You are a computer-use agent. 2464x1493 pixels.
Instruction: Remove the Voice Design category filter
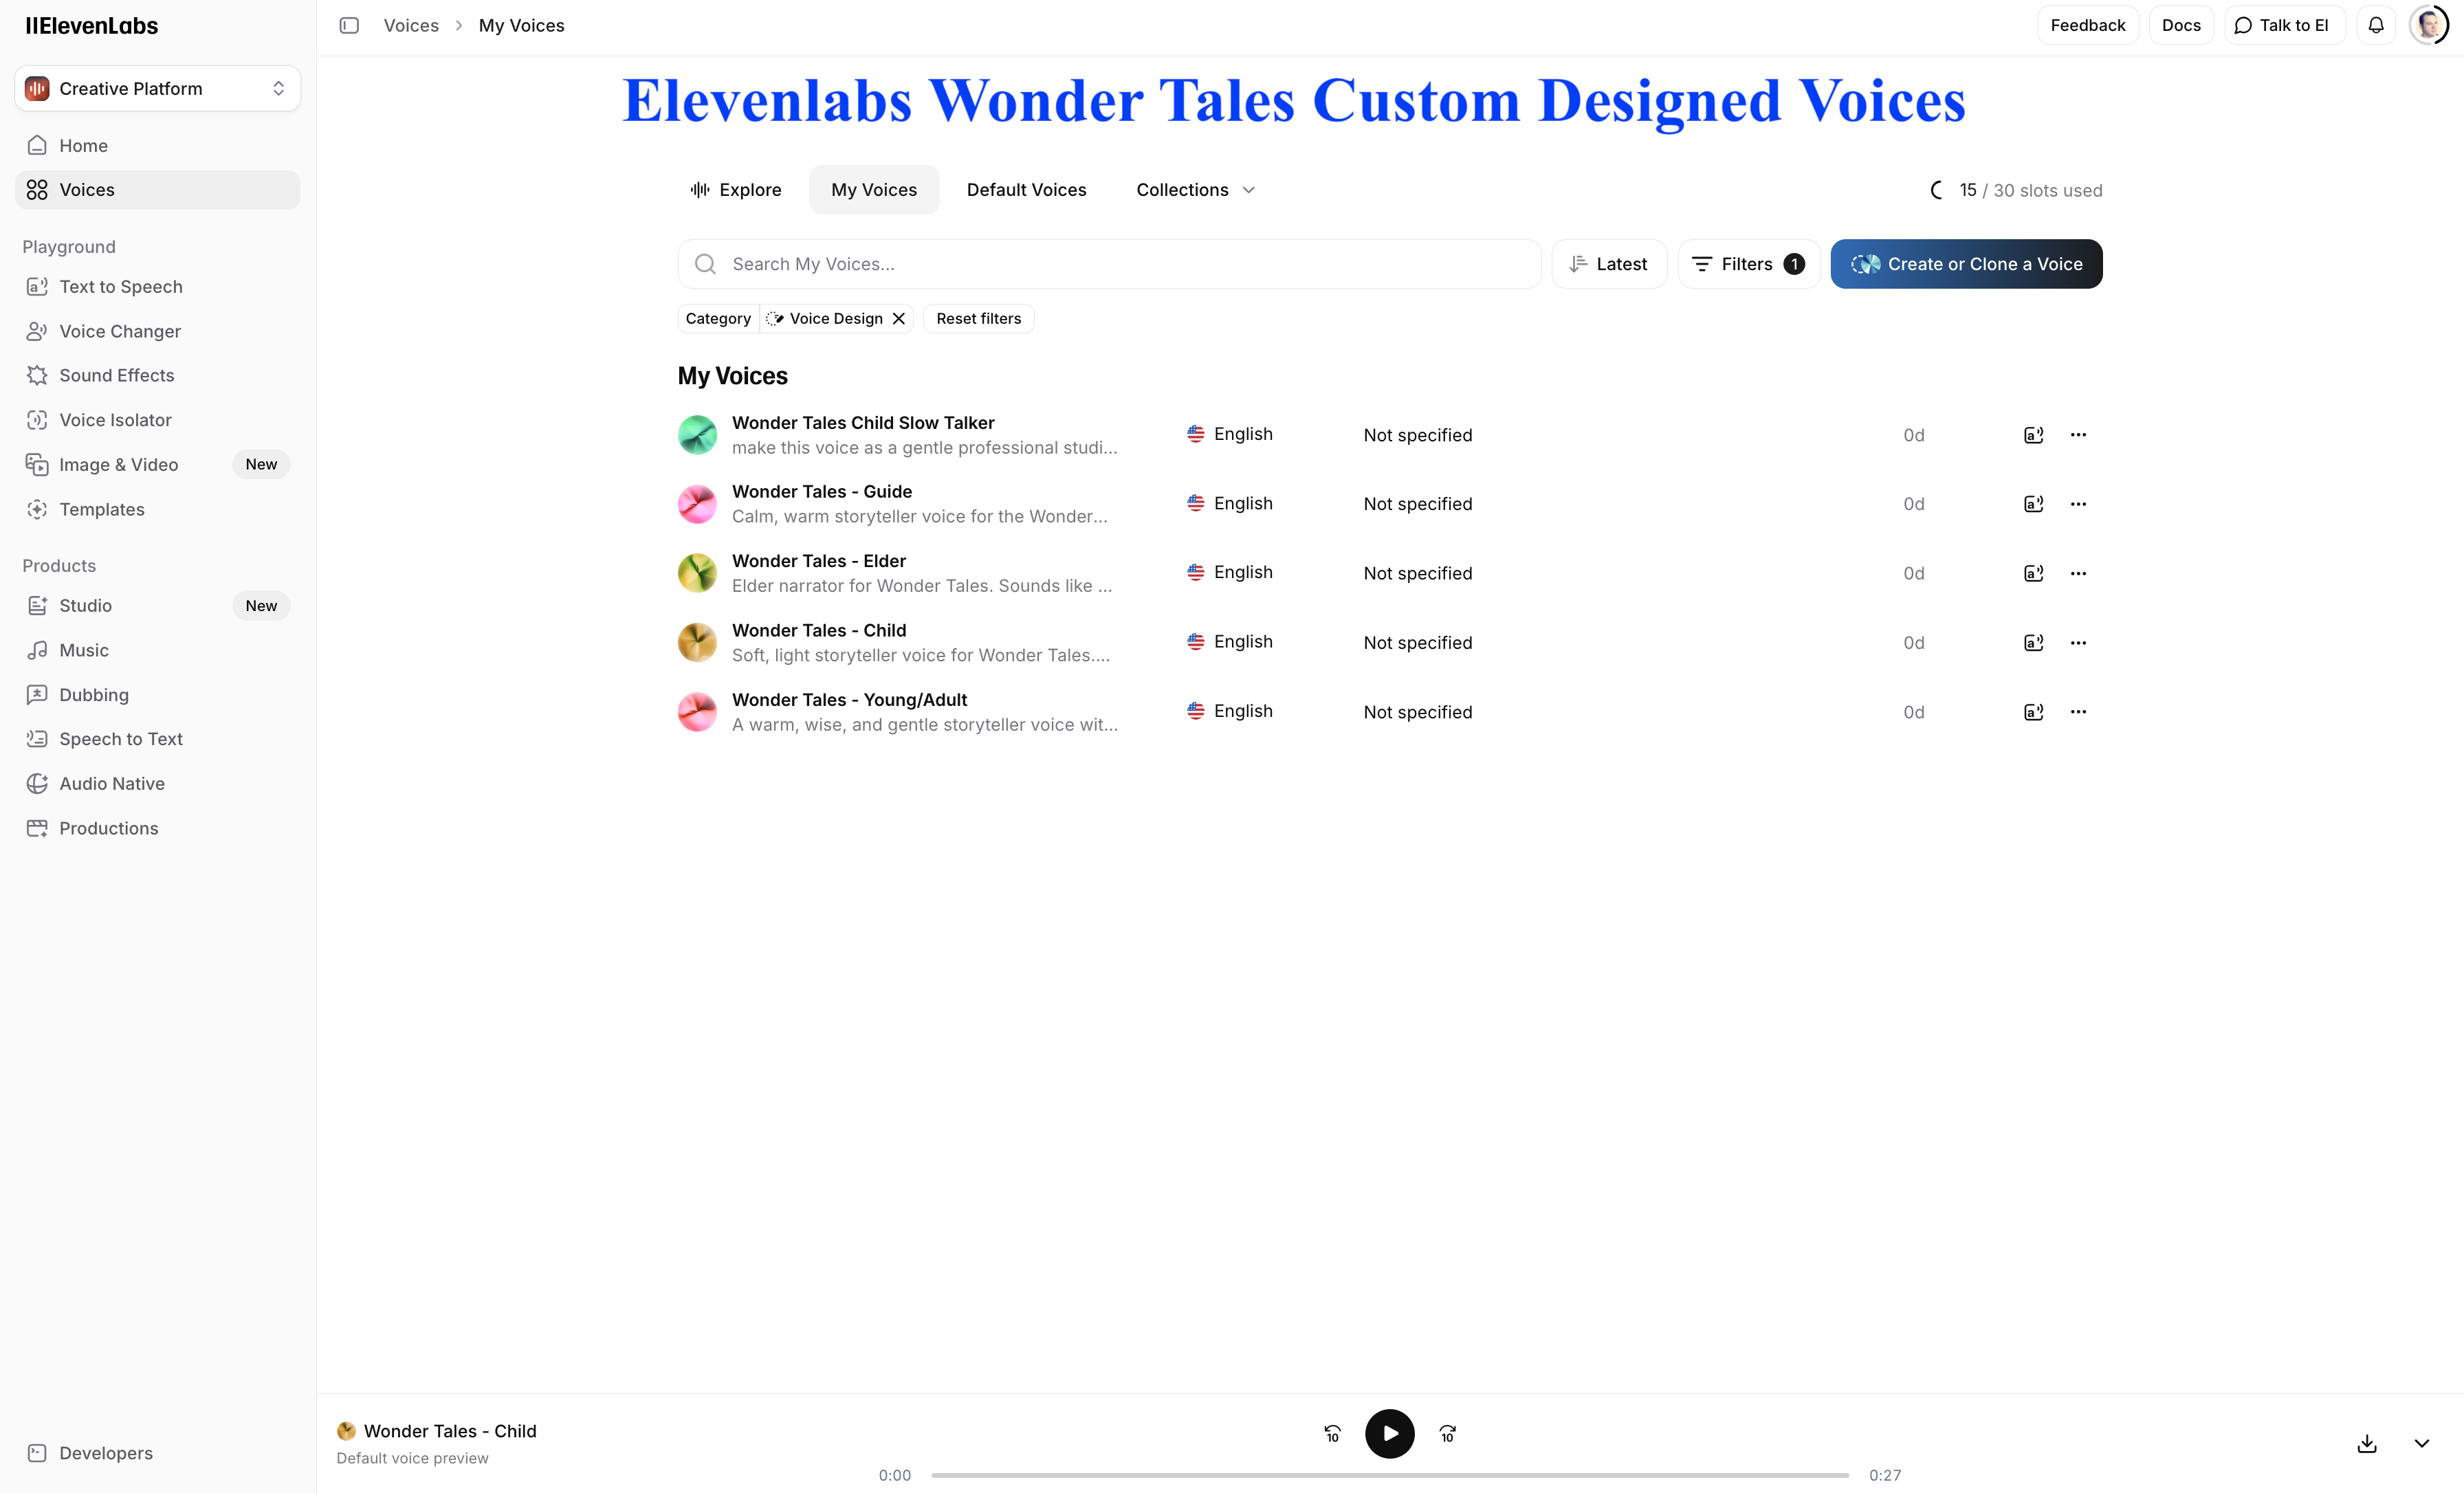(x=899, y=318)
